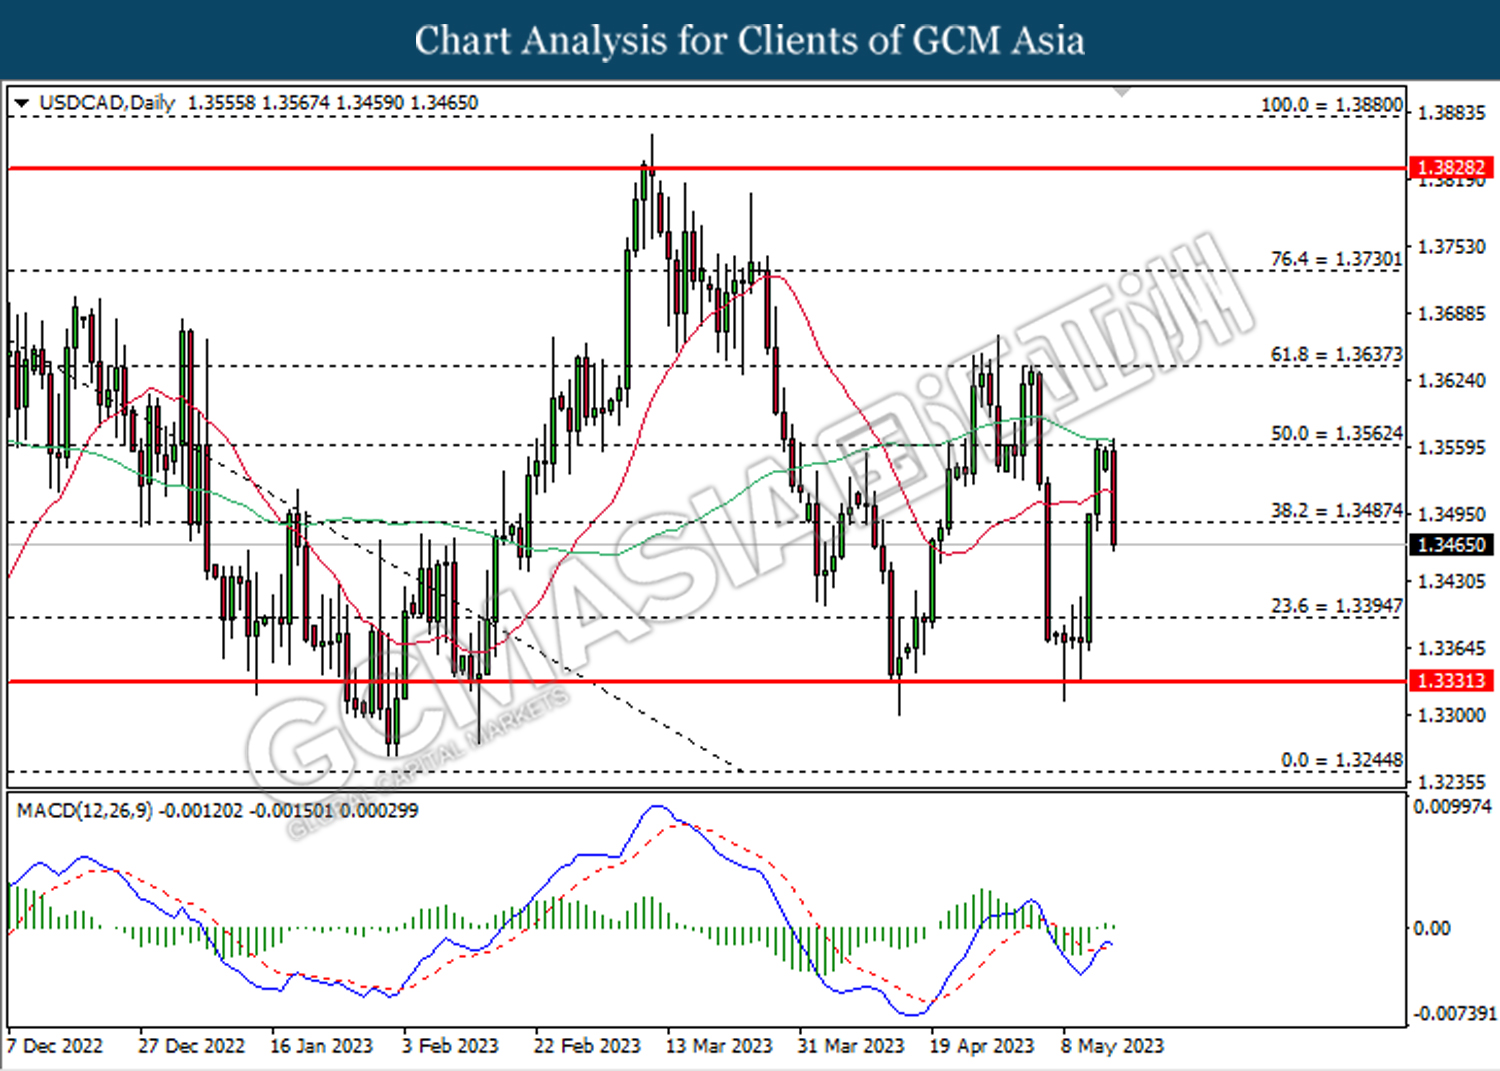Click the 1.34950 price axis value

[x=1452, y=514]
